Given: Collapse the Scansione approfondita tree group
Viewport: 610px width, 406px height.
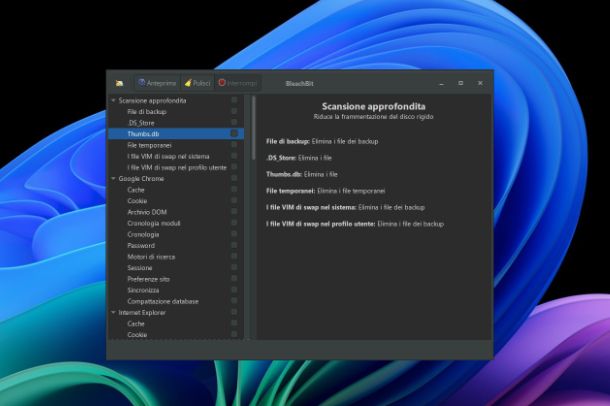Looking at the screenshot, I should (114, 101).
